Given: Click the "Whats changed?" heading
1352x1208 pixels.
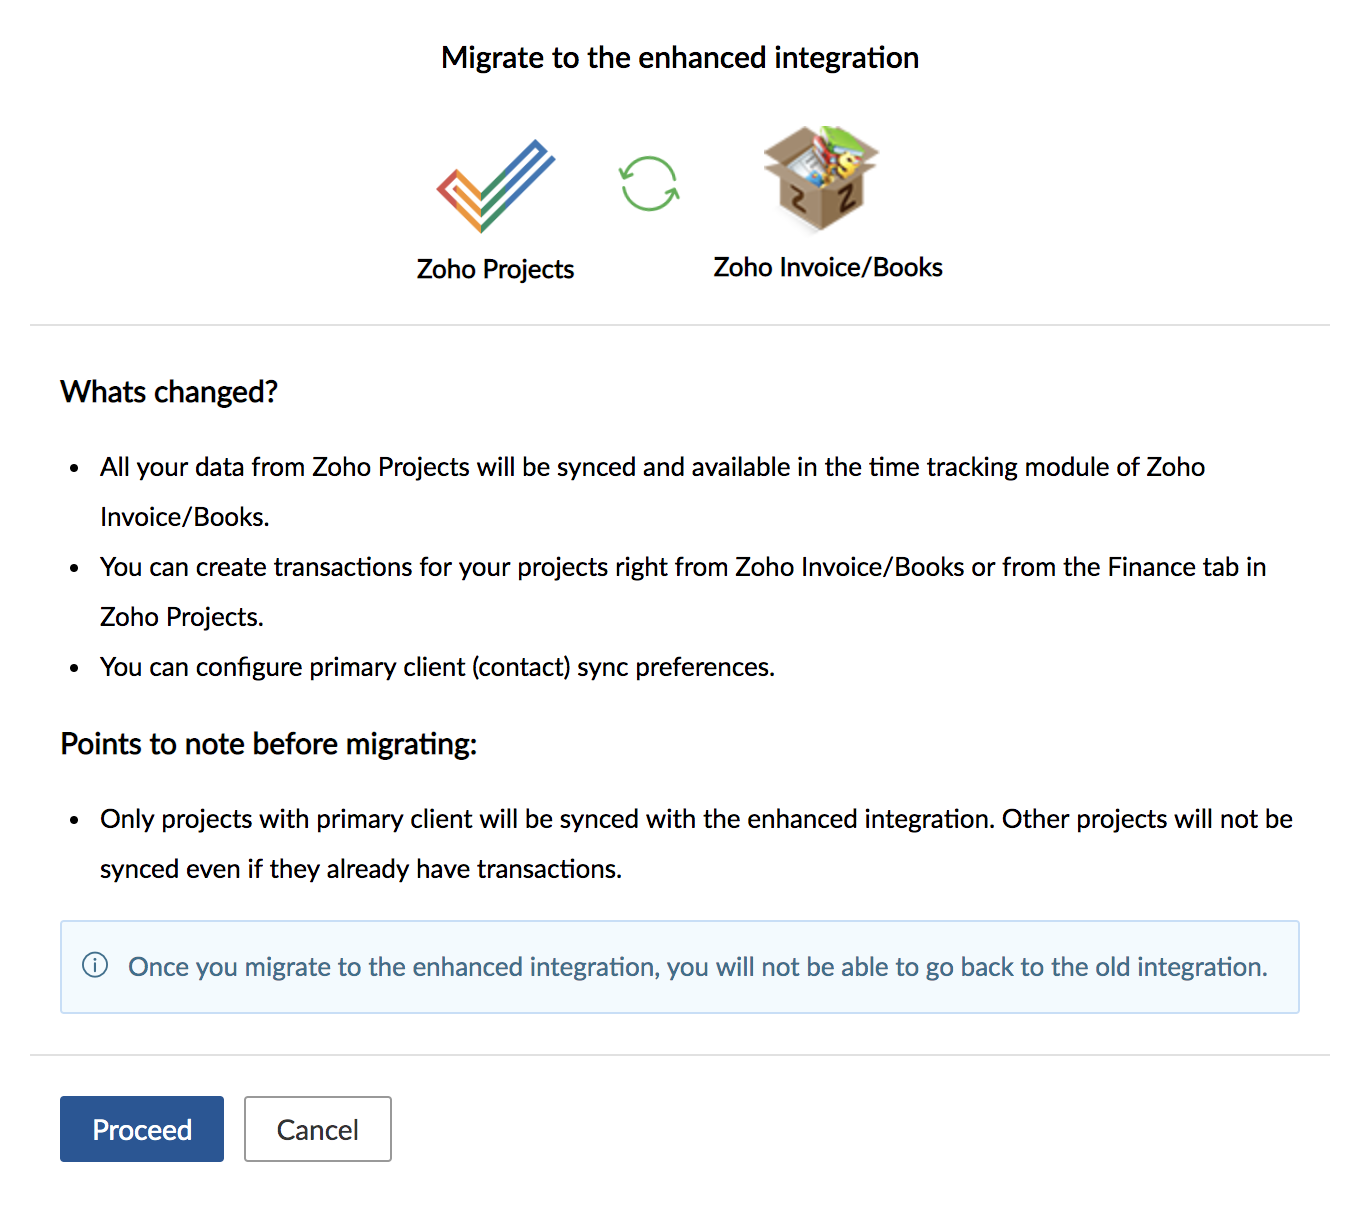Looking at the screenshot, I should 169,392.
